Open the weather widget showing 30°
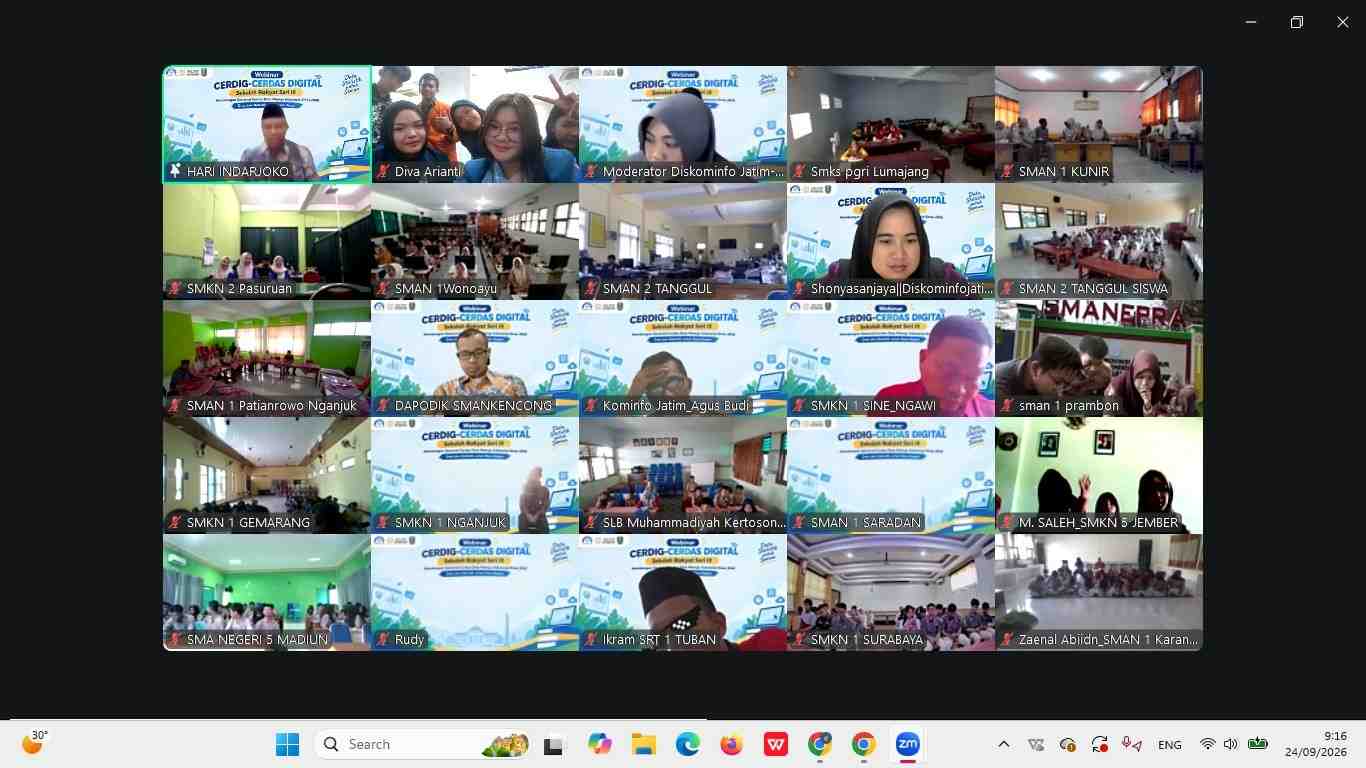Viewport: 1366px width, 768px height. pos(35,742)
